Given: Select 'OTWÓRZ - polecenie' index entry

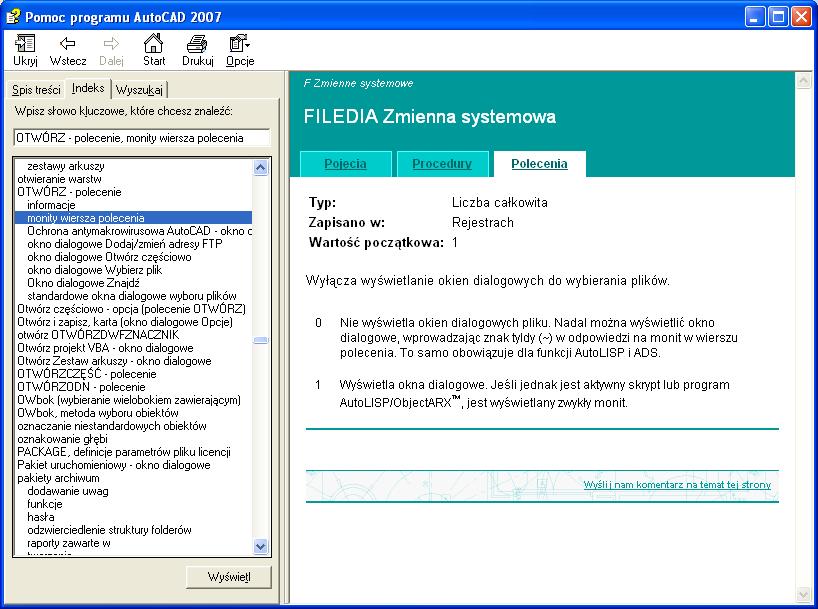Looking at the screenshot, I should click(69, 192).
